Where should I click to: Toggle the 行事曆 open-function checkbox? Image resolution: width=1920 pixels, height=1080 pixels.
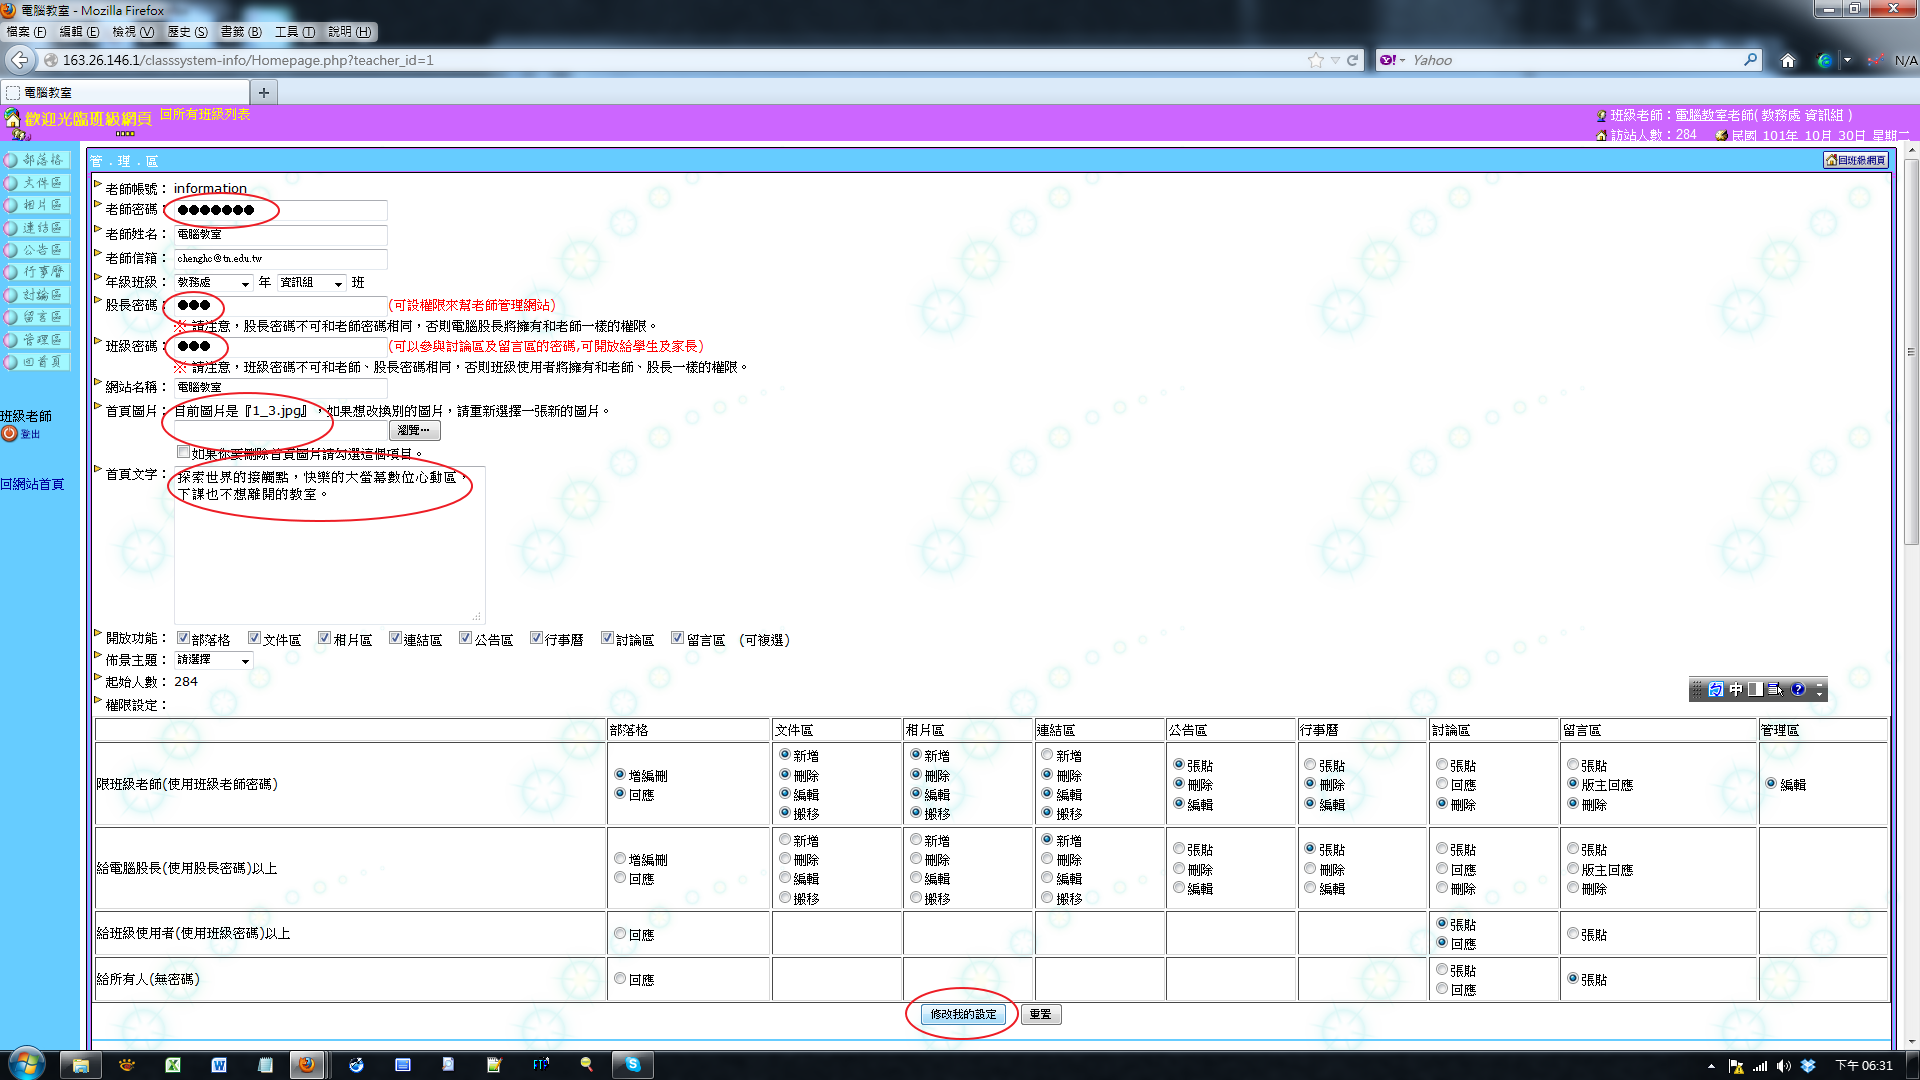coord(536,638)
